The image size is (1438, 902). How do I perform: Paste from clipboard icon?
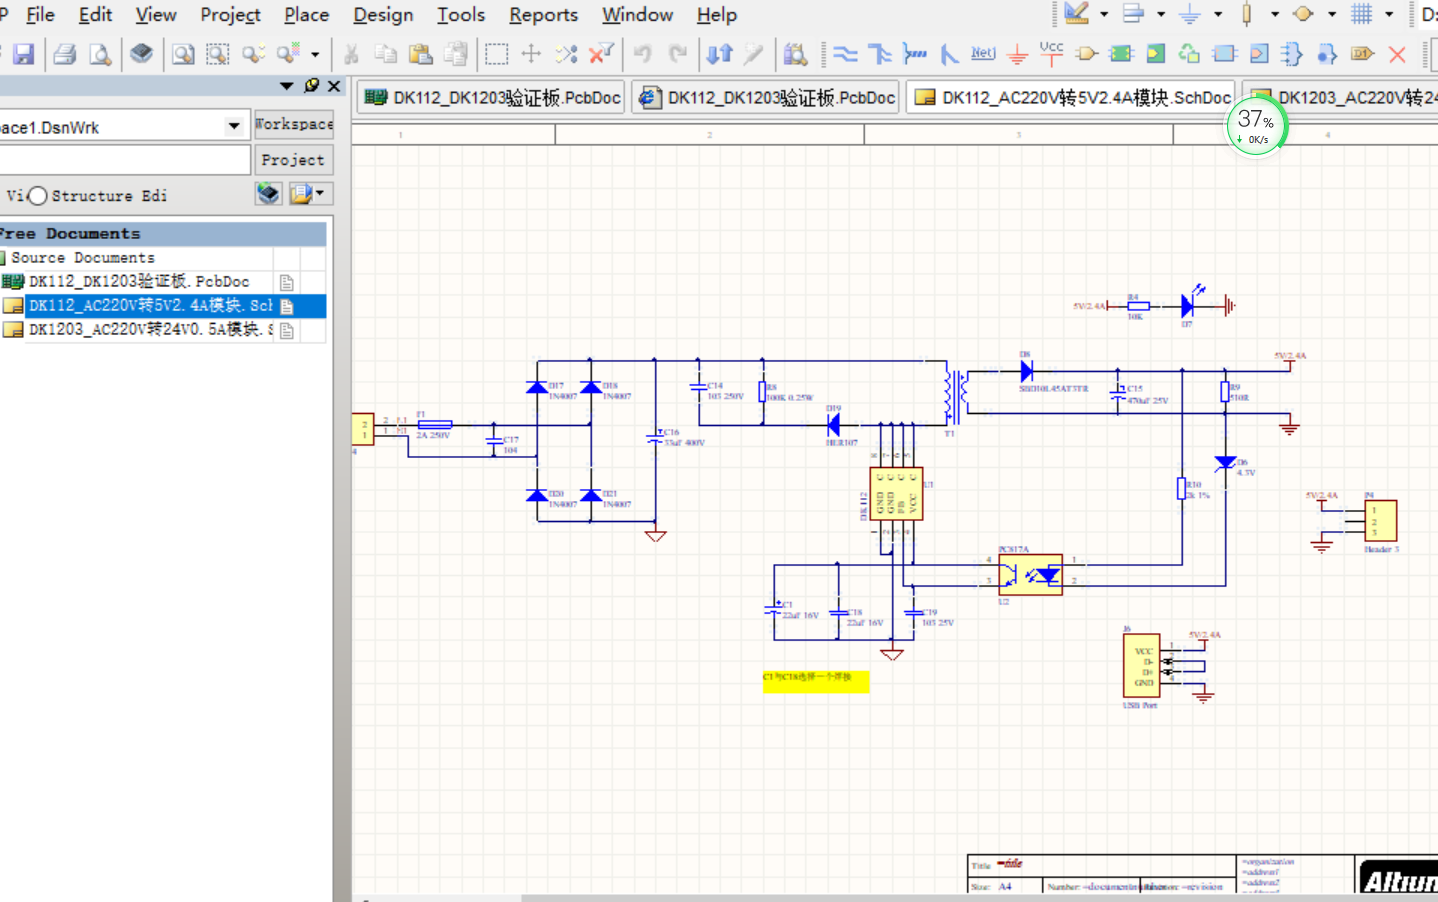[x=421, y=54]
